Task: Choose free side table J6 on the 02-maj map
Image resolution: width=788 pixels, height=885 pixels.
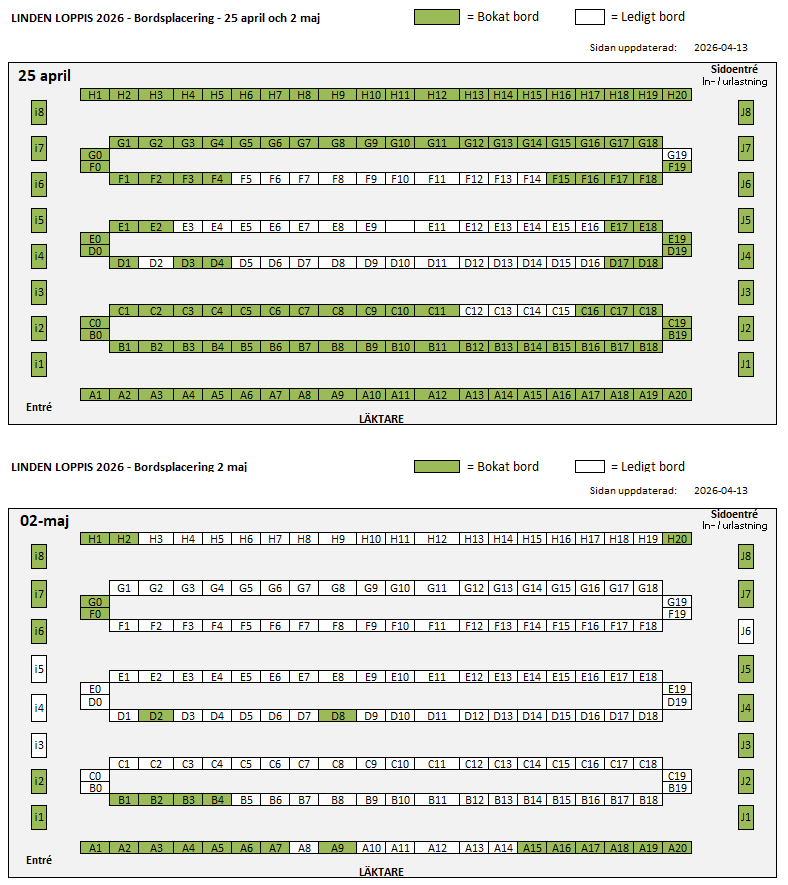Action: coord(745,632)
